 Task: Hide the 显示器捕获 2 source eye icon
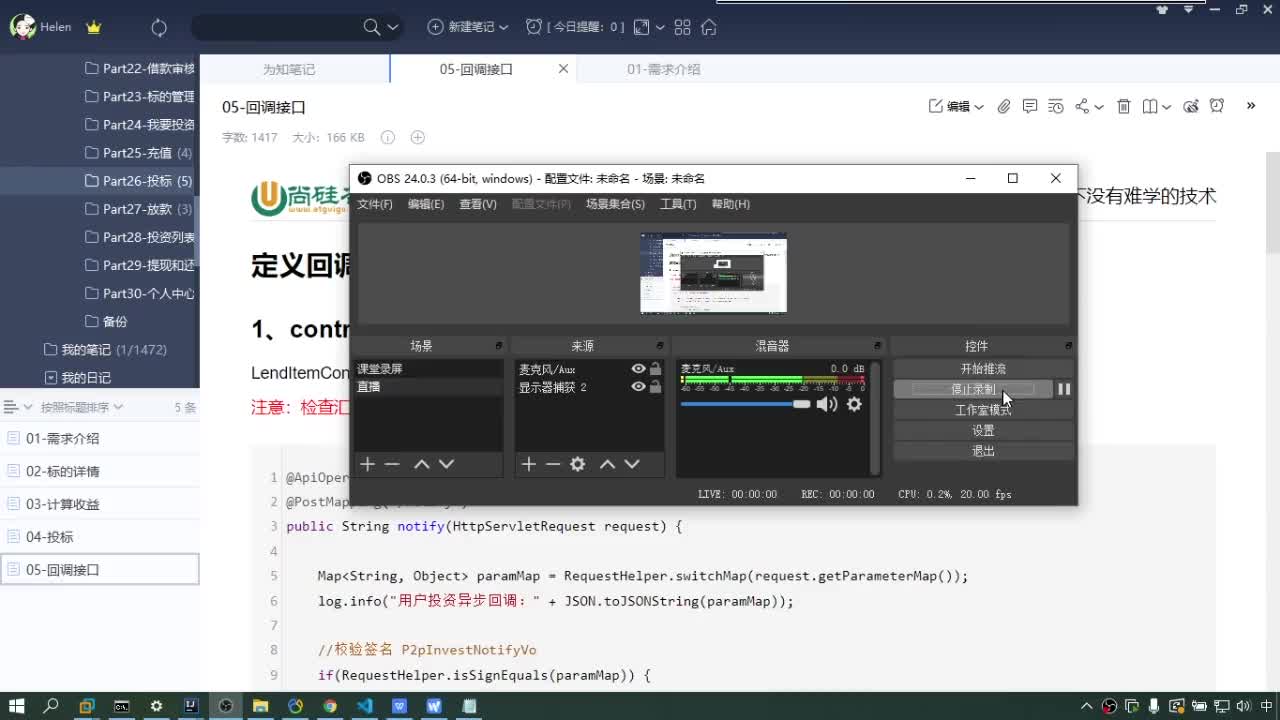click(638, 387)
